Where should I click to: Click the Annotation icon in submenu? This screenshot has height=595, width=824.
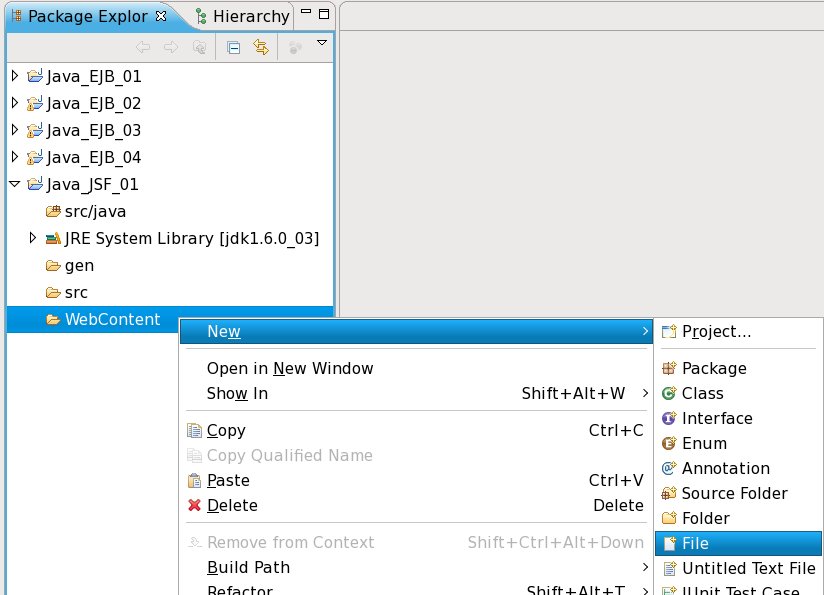tap(669, 469)
